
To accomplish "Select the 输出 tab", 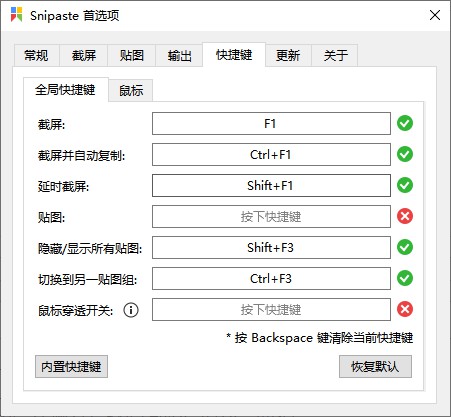I will [x=179, y=55].
